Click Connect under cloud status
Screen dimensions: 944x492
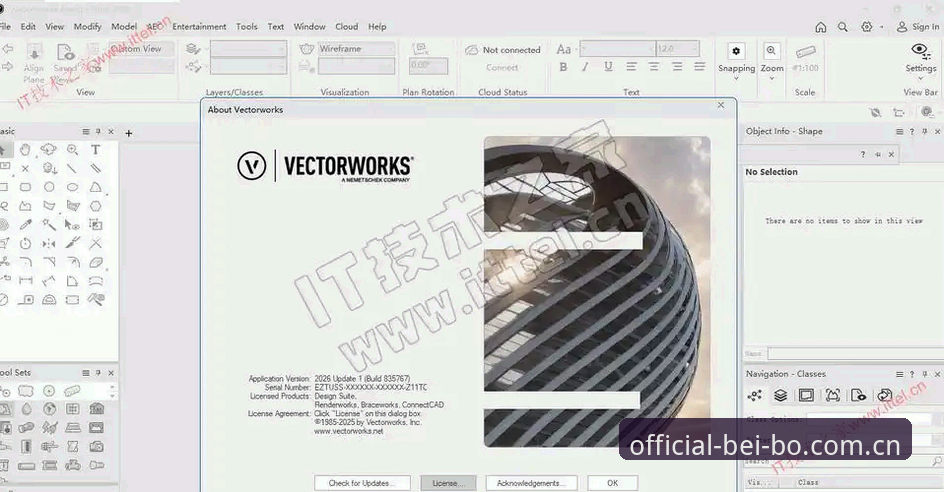(x=502, y=67)
